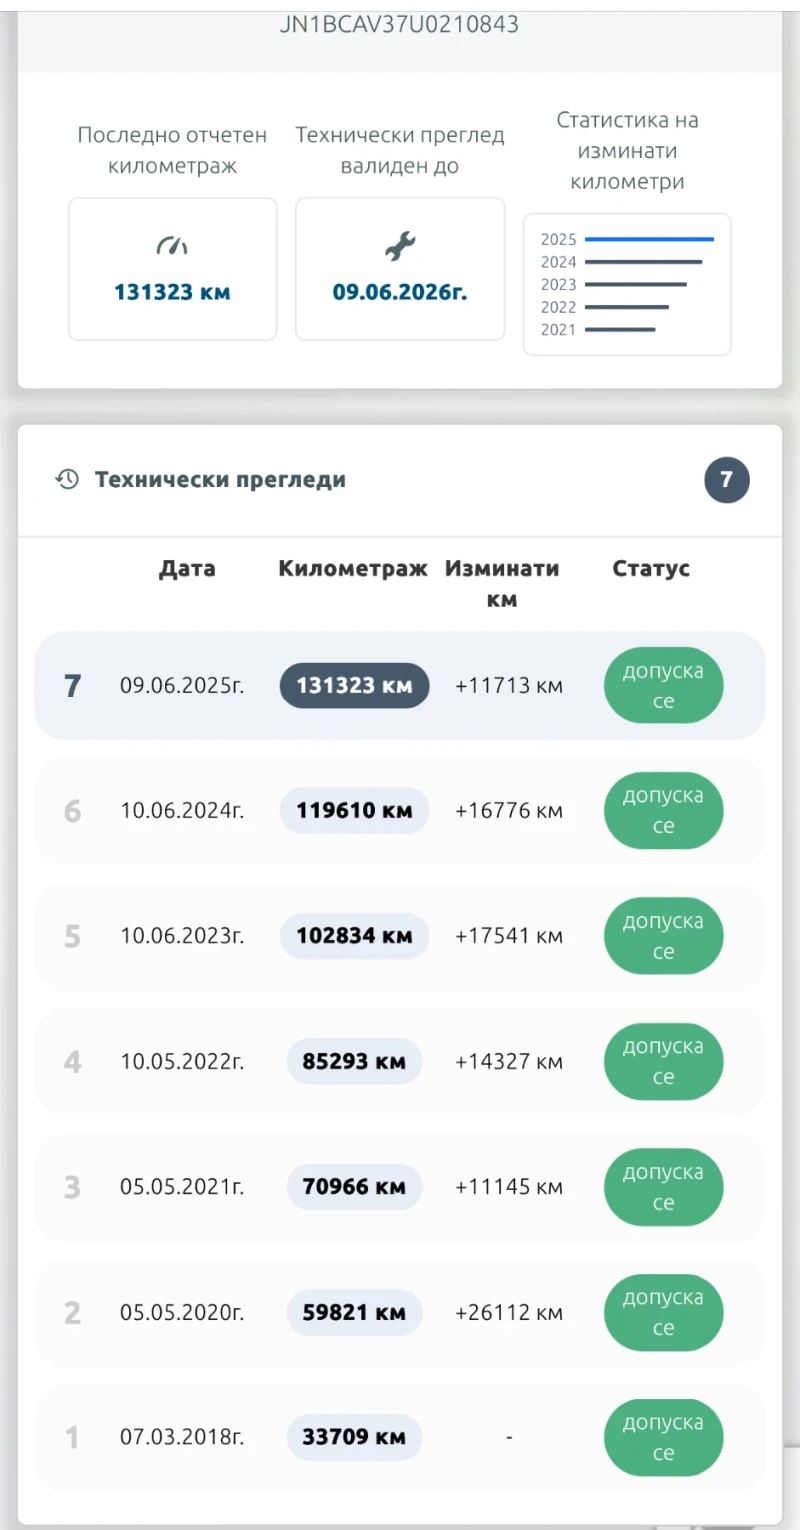Click status badge for 05.05.2020г. inspection
The height and width of the screenshot is (1530, 800).
[663, 1313]
